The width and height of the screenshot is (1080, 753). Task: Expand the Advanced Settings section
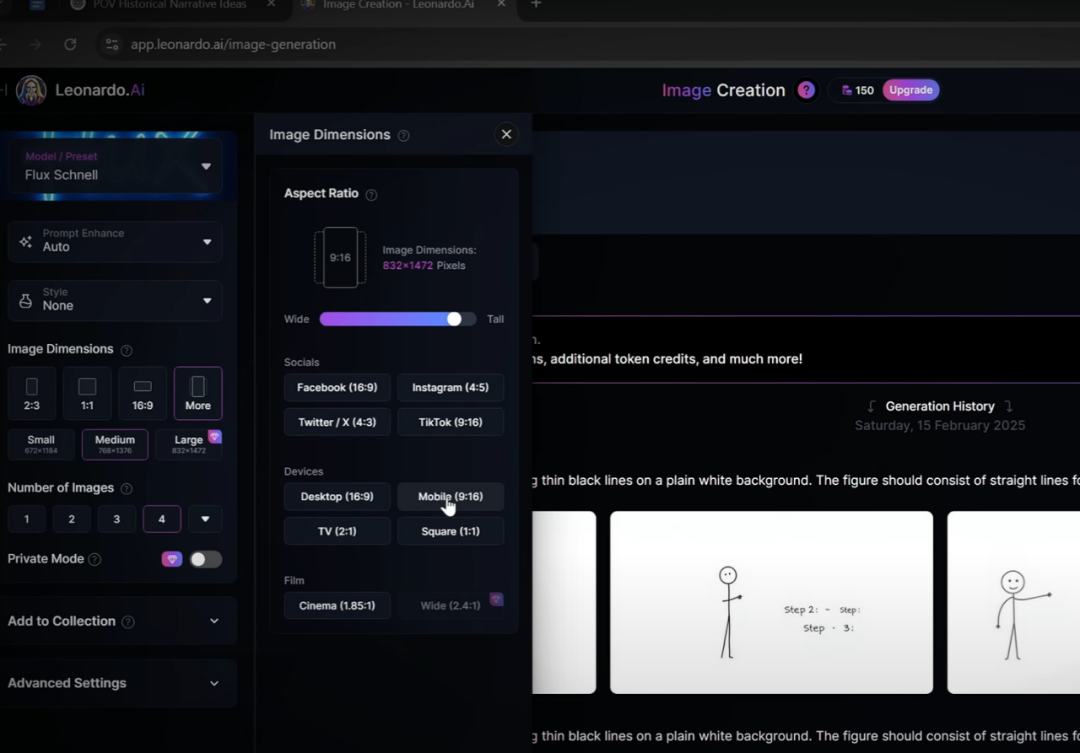pyautogui.click(x=115, y=683)
